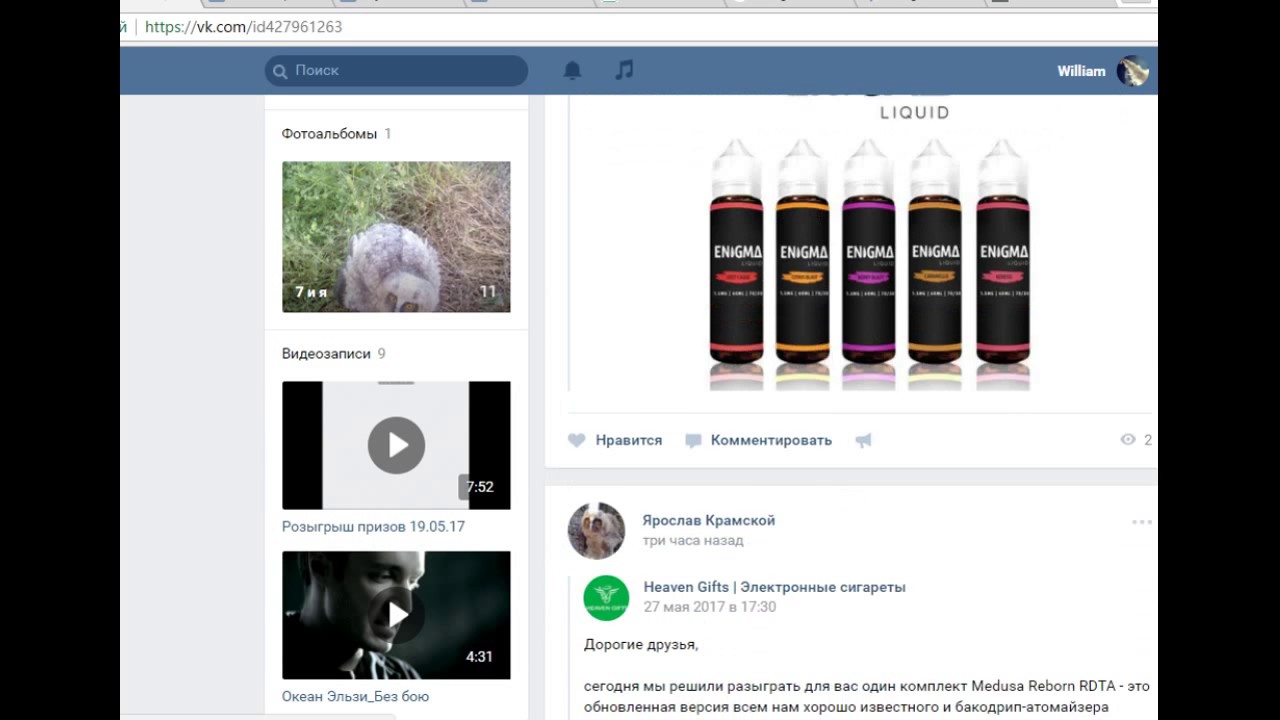Viewport: 1280px width, 720px height.
Task: Click Ярослав Крамской avatar photo
Action: point(596,530)
